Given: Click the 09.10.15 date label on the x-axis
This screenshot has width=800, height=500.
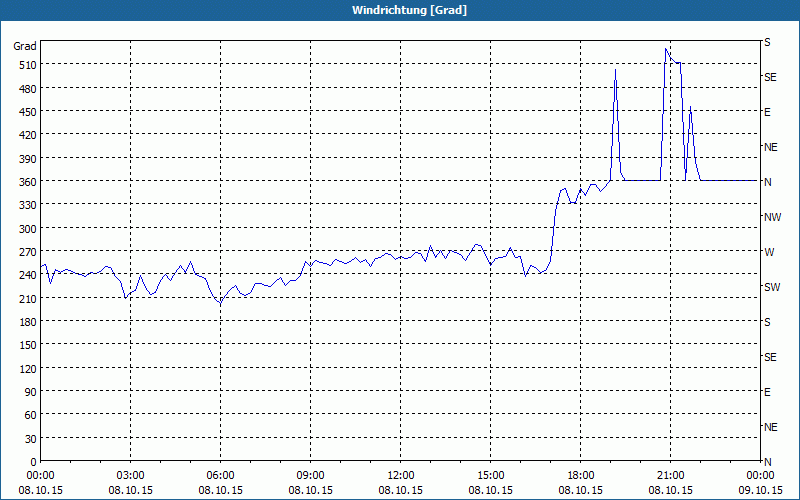Looking at the screenshot, I should pos(760,490).
